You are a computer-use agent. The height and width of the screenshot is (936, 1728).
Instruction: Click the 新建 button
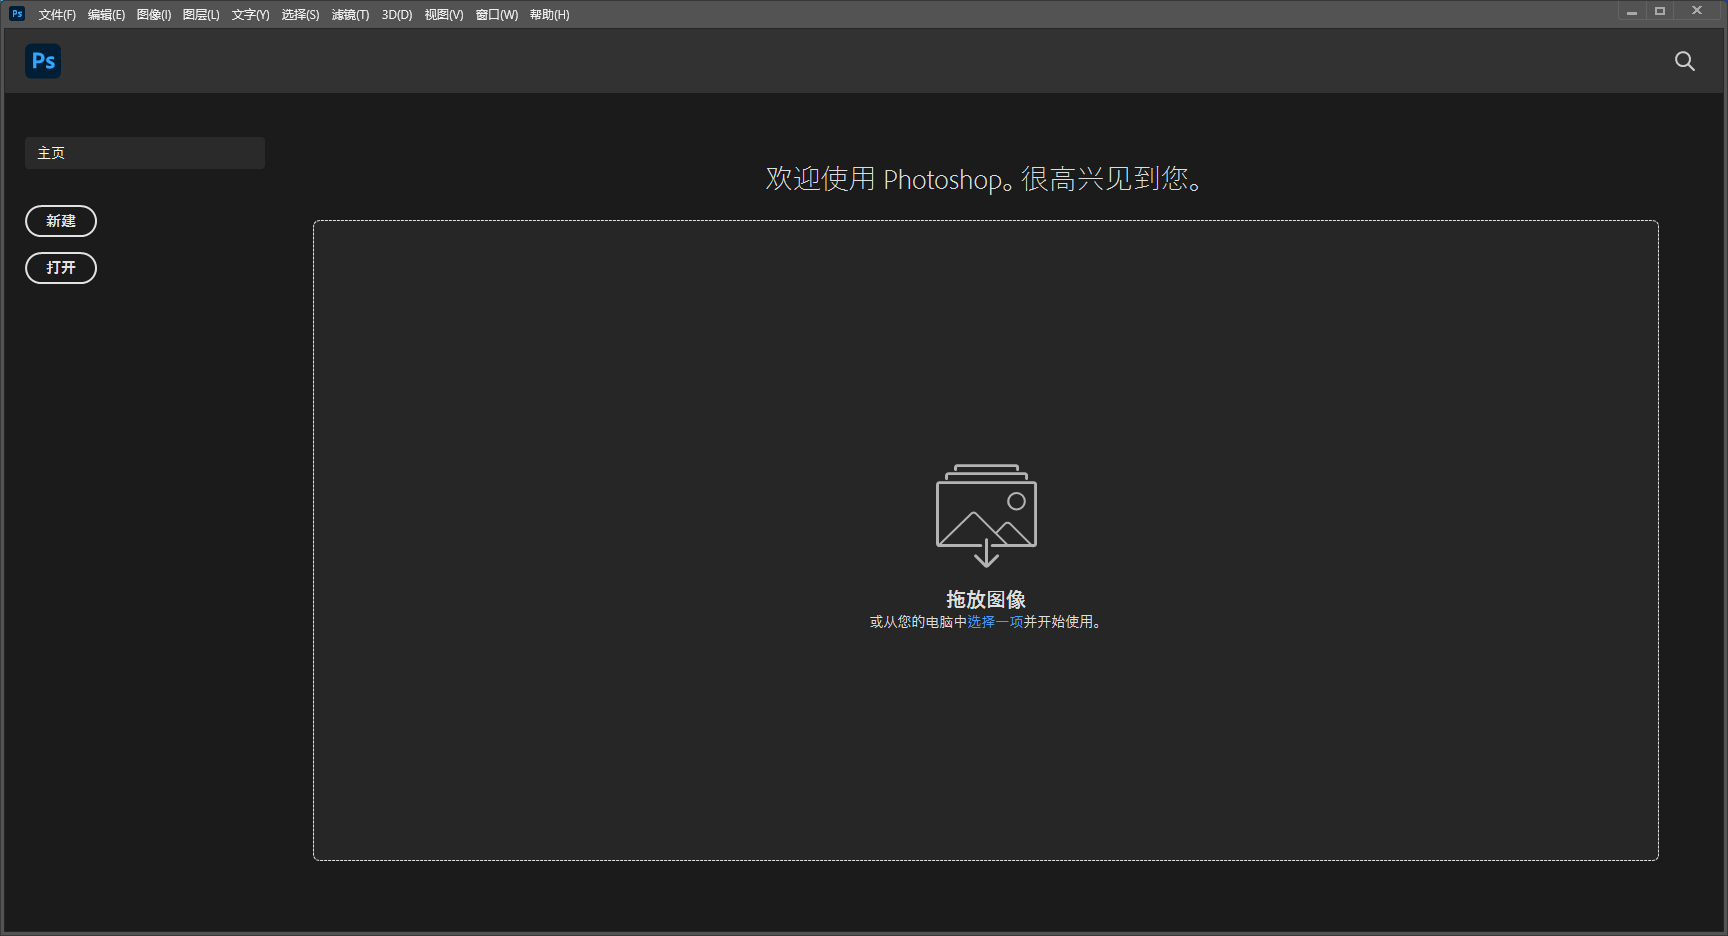click(x=61, y=221)
